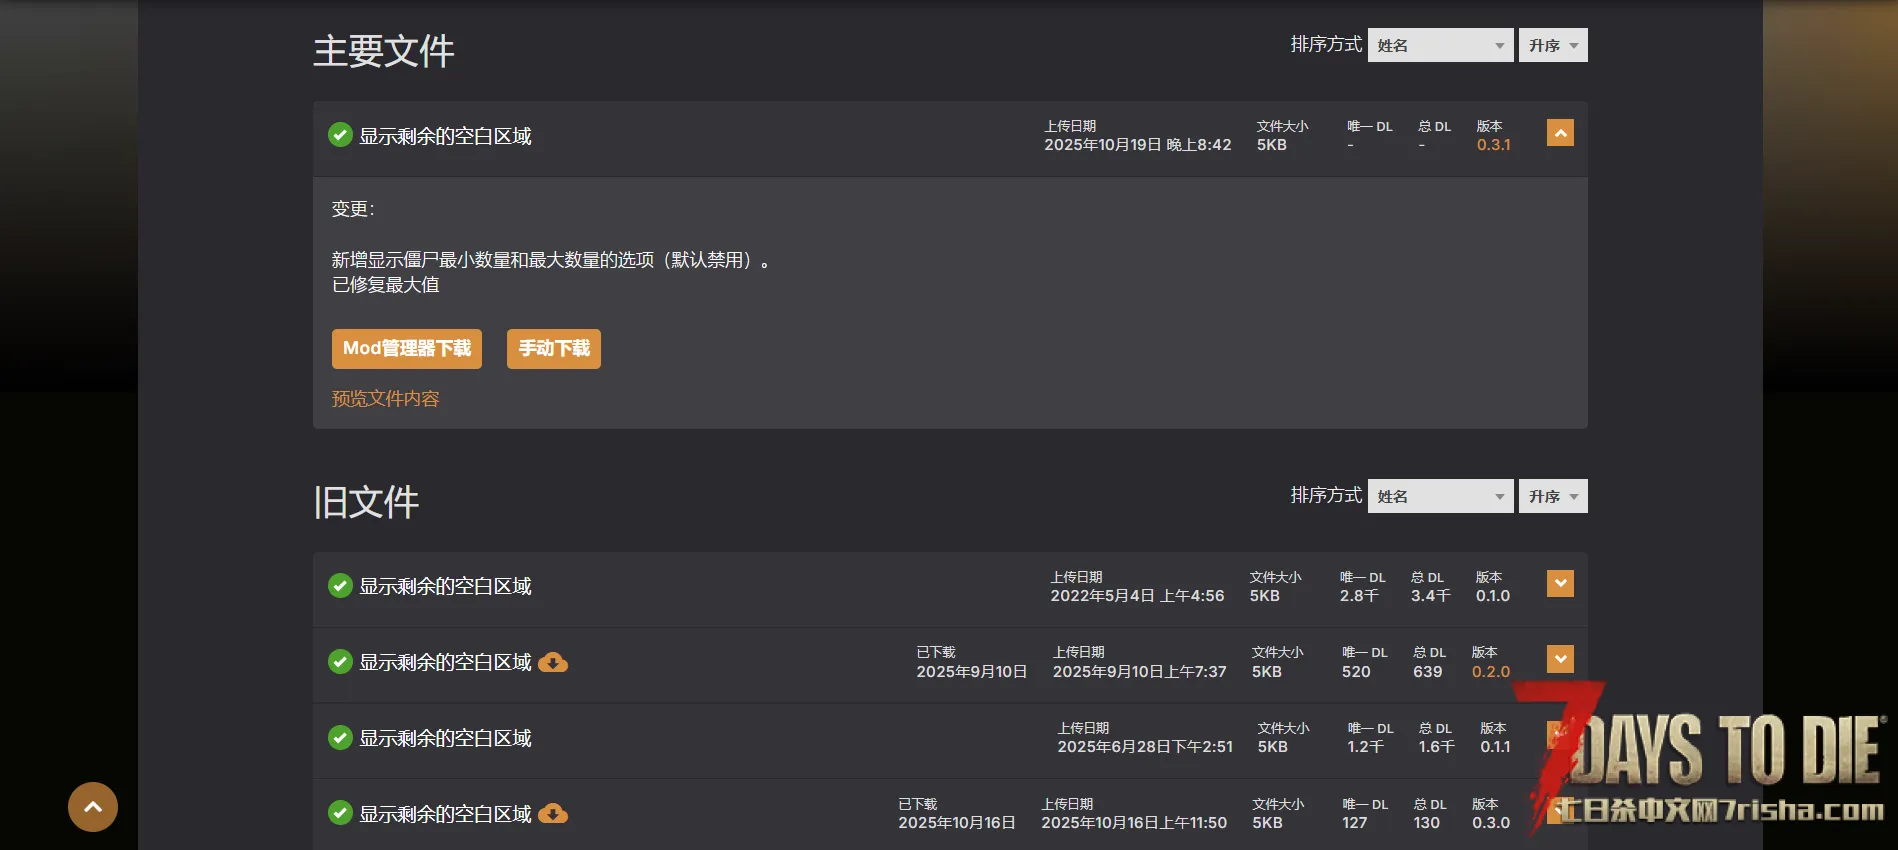Open 主要文件 升序 order dropdown

click(1552, 45)
